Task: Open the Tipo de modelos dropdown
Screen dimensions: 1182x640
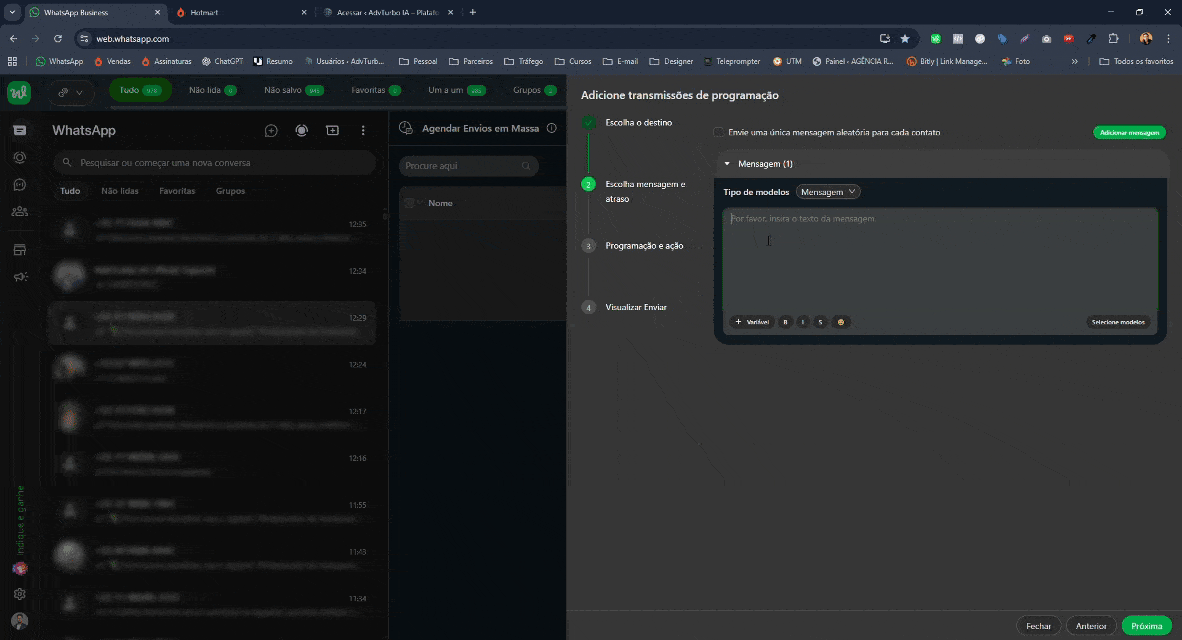Action: (828, 192)
